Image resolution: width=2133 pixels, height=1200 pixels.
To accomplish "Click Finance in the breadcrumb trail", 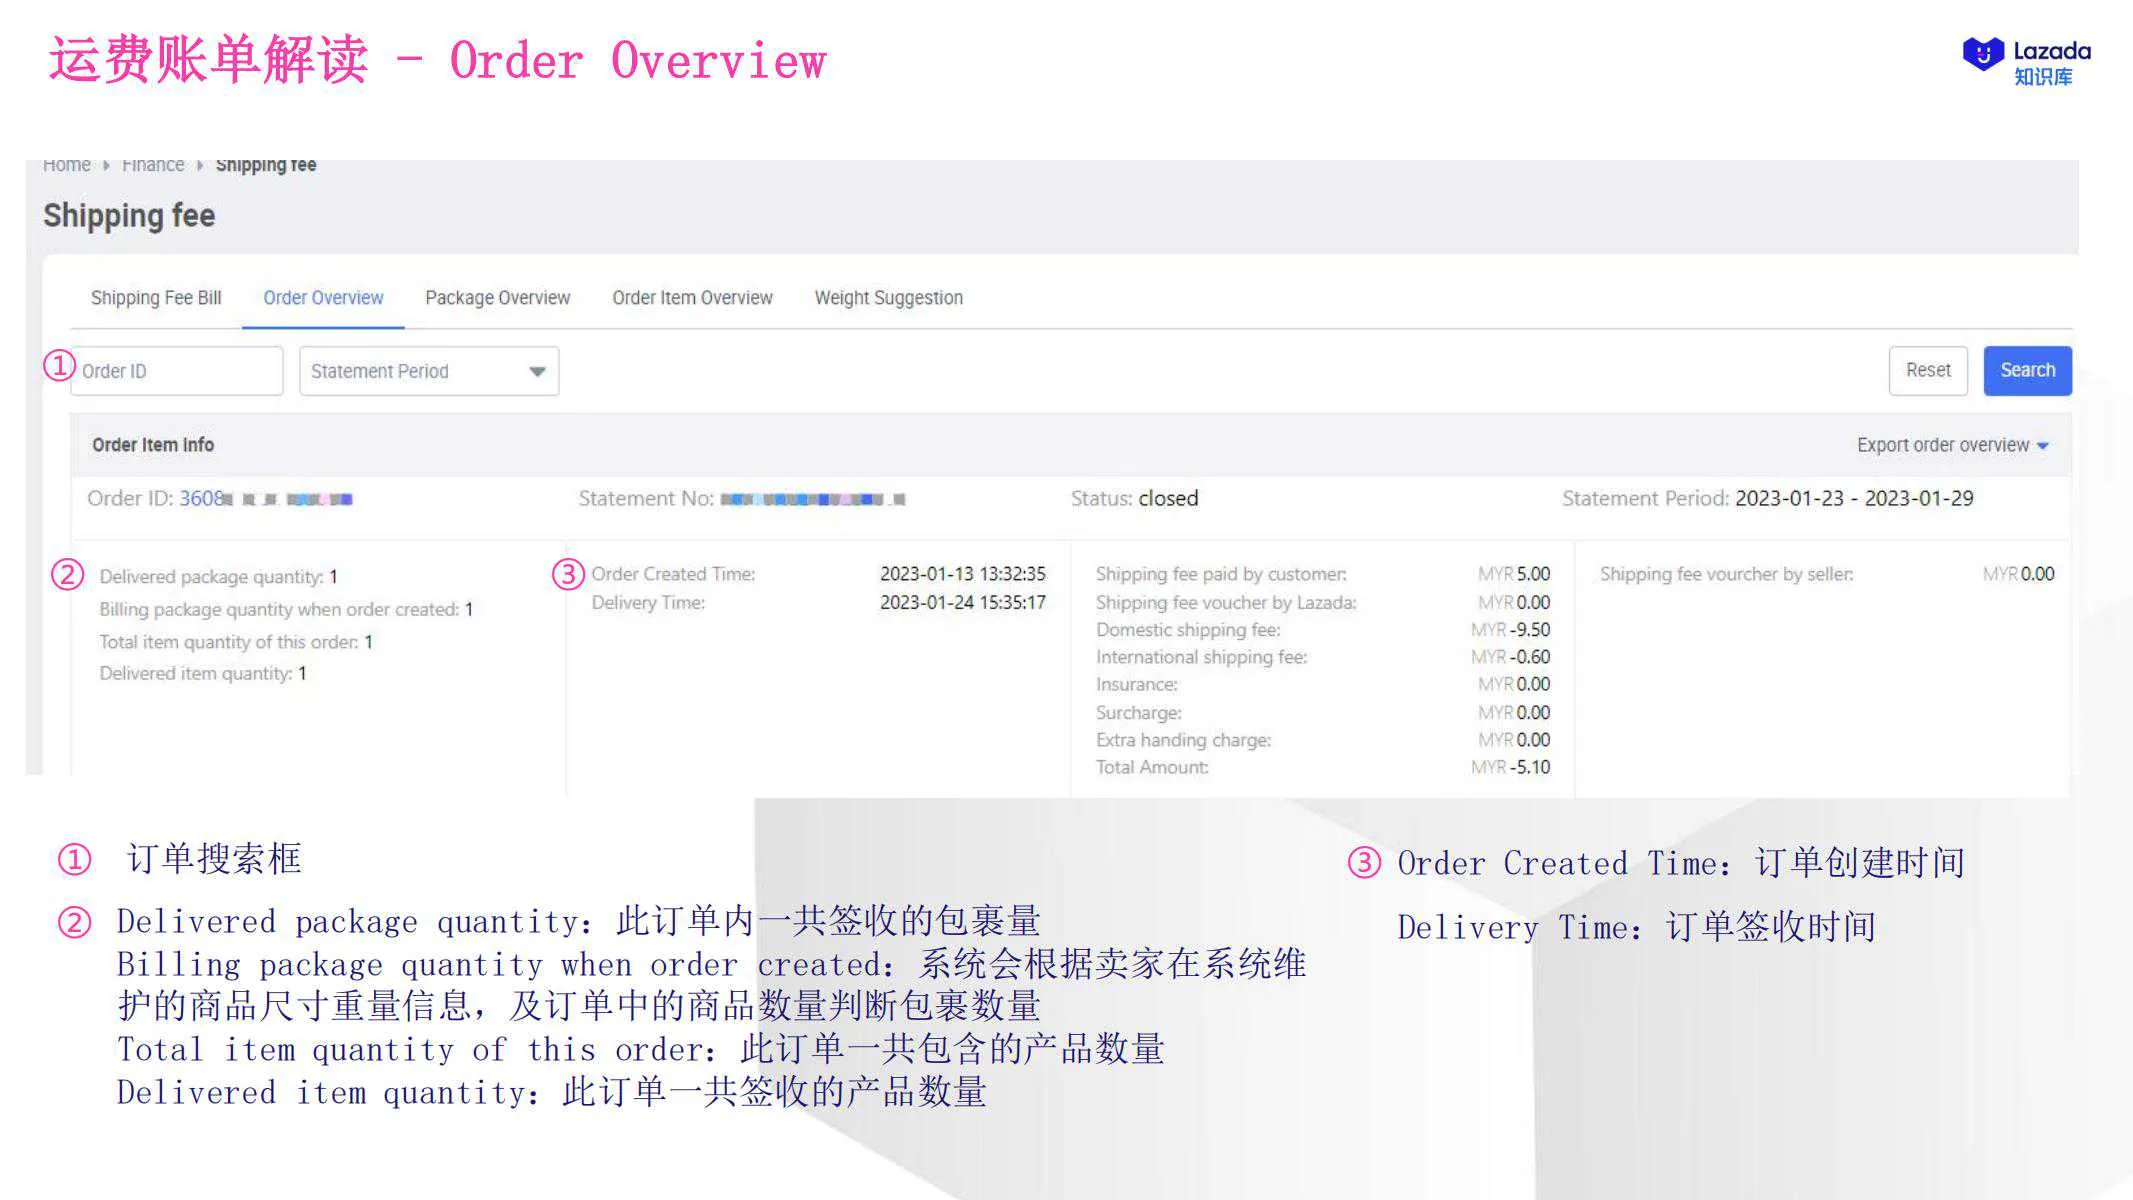I will tap(152, 163).
